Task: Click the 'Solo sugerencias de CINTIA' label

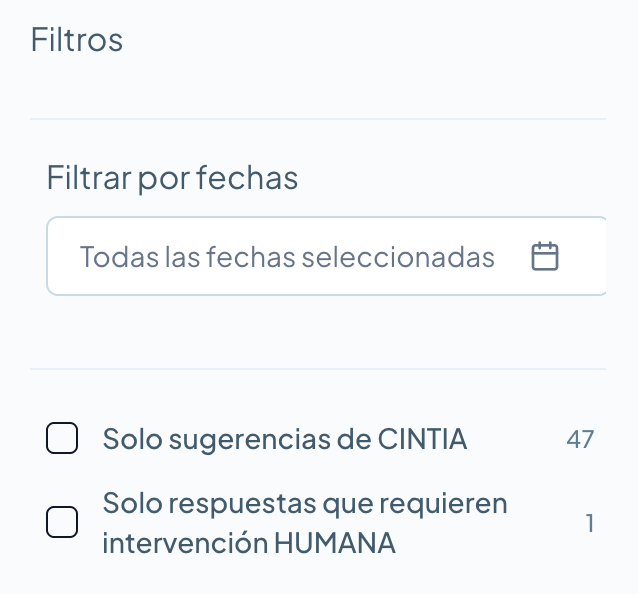Action: 285,439
